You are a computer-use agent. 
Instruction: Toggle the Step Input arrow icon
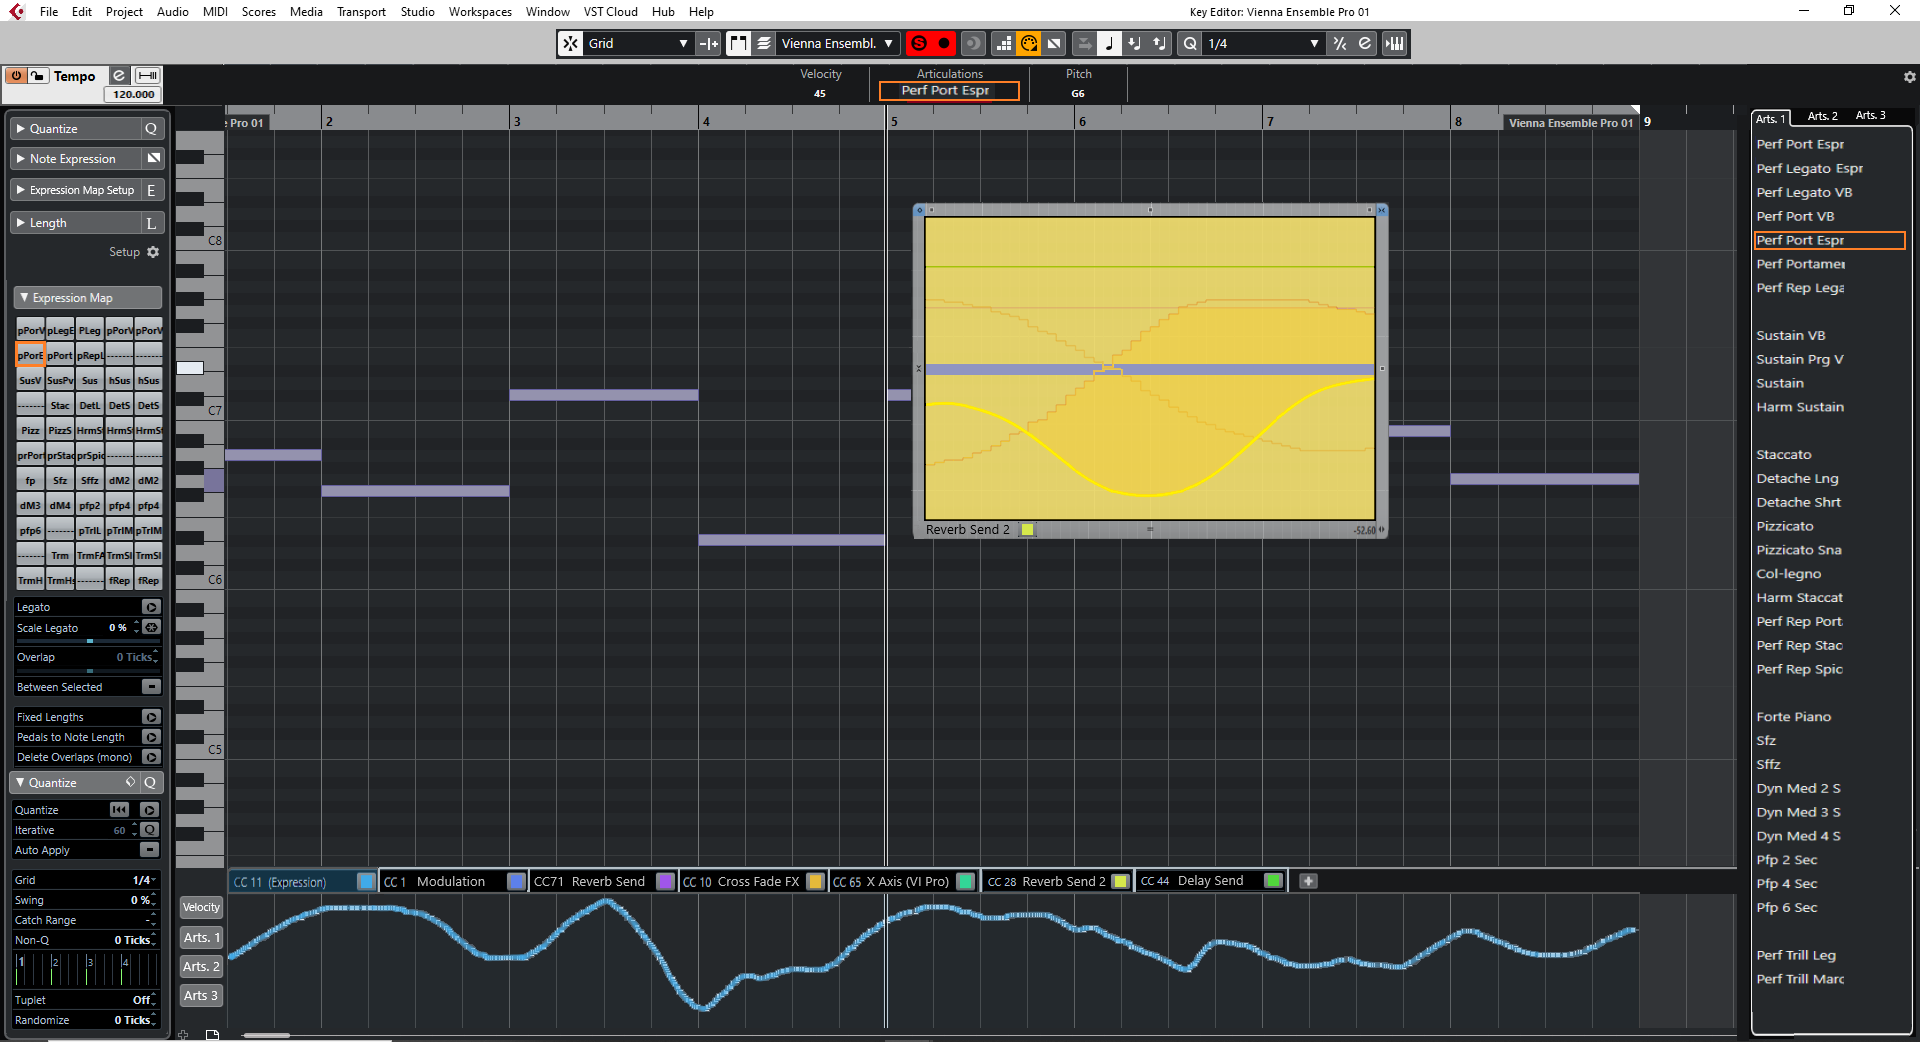click(x=1084, y=43)
